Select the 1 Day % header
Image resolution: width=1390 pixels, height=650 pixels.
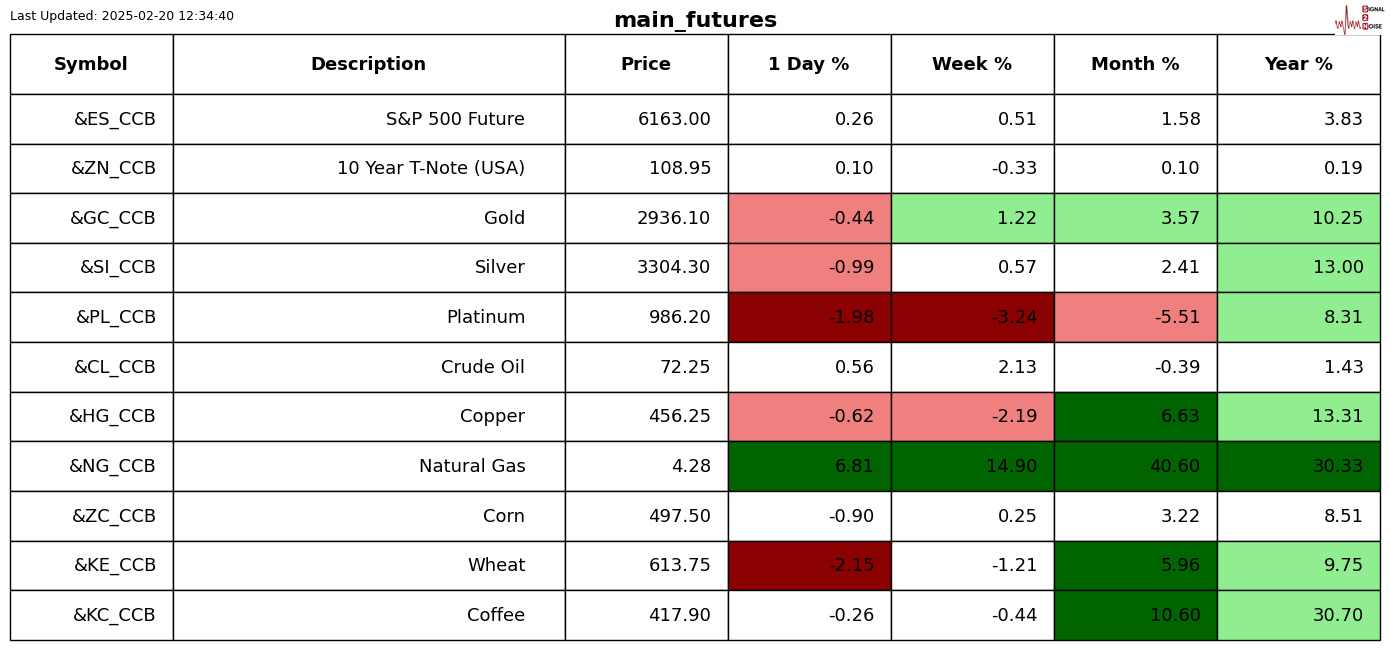[x=809, y=65]
